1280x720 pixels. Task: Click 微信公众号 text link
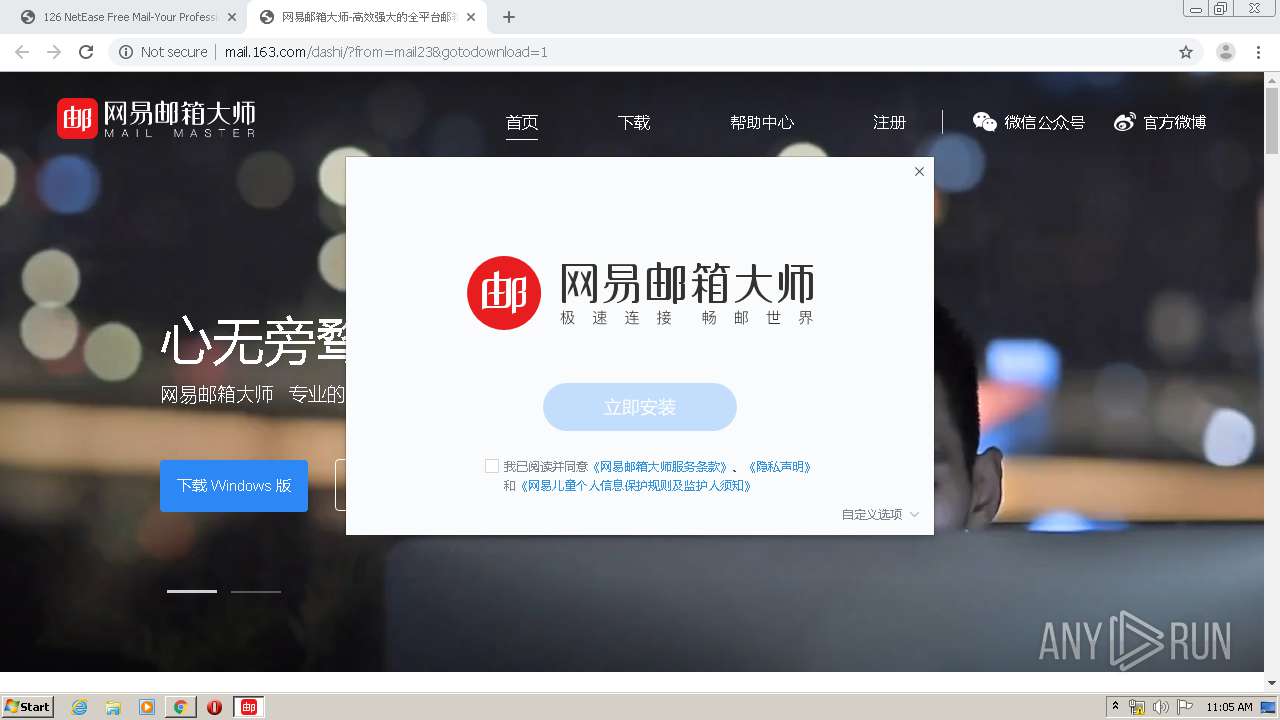coord(1045,122)
